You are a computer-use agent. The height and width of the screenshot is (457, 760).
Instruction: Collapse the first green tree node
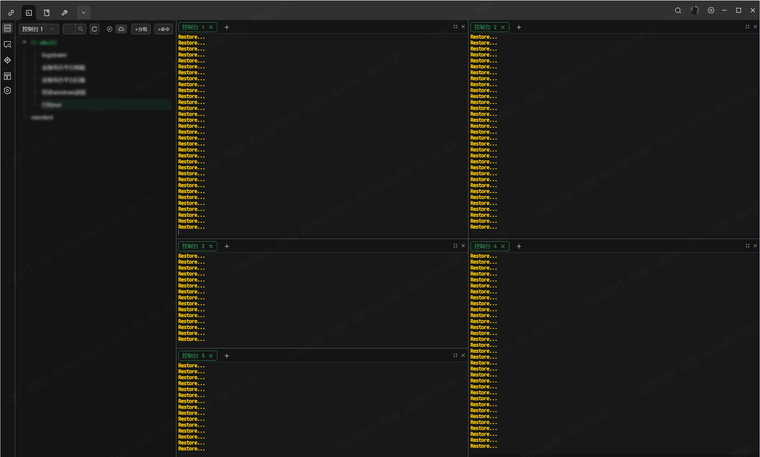24,43
